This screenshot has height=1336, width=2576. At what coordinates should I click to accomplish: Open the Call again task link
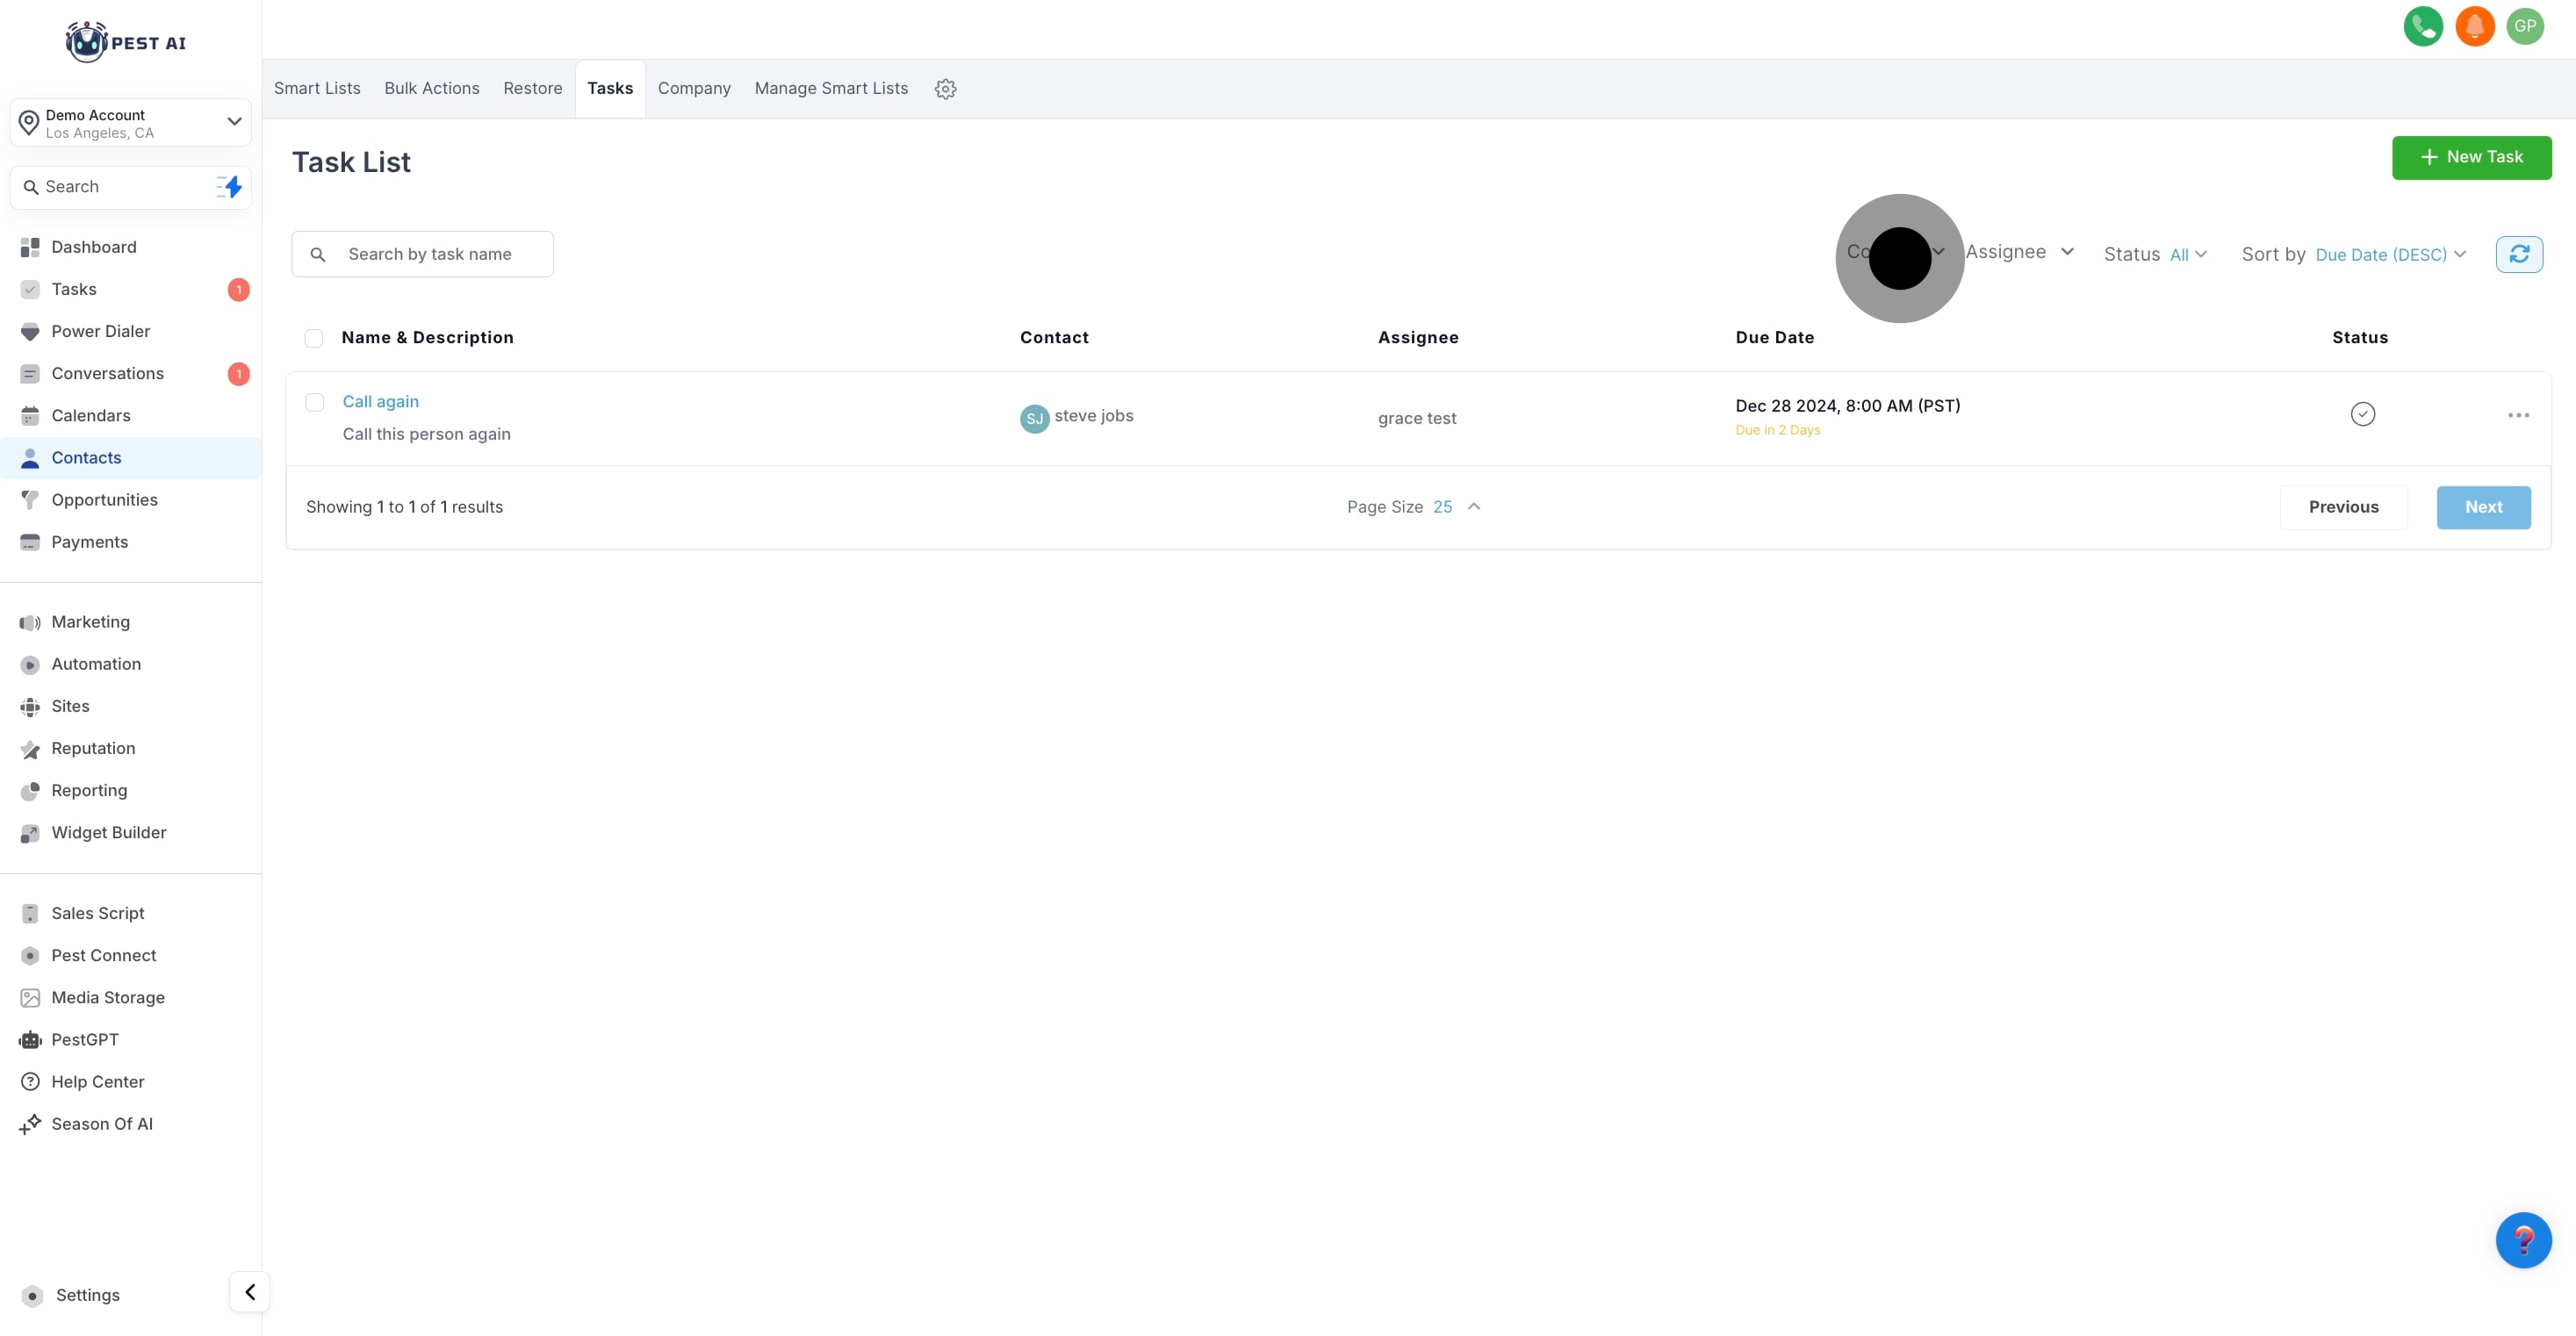(380, 402)
